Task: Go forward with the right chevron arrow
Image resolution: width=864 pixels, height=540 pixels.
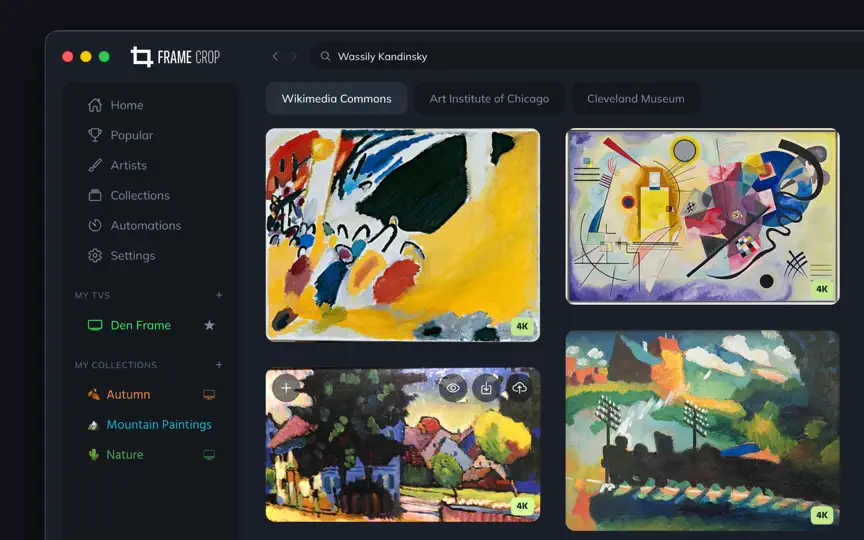Action: coord(294,56)
